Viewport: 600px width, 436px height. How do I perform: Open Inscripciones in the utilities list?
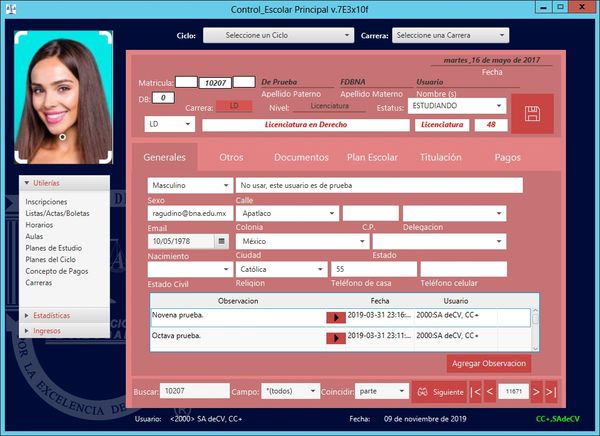tap(47, 202)
